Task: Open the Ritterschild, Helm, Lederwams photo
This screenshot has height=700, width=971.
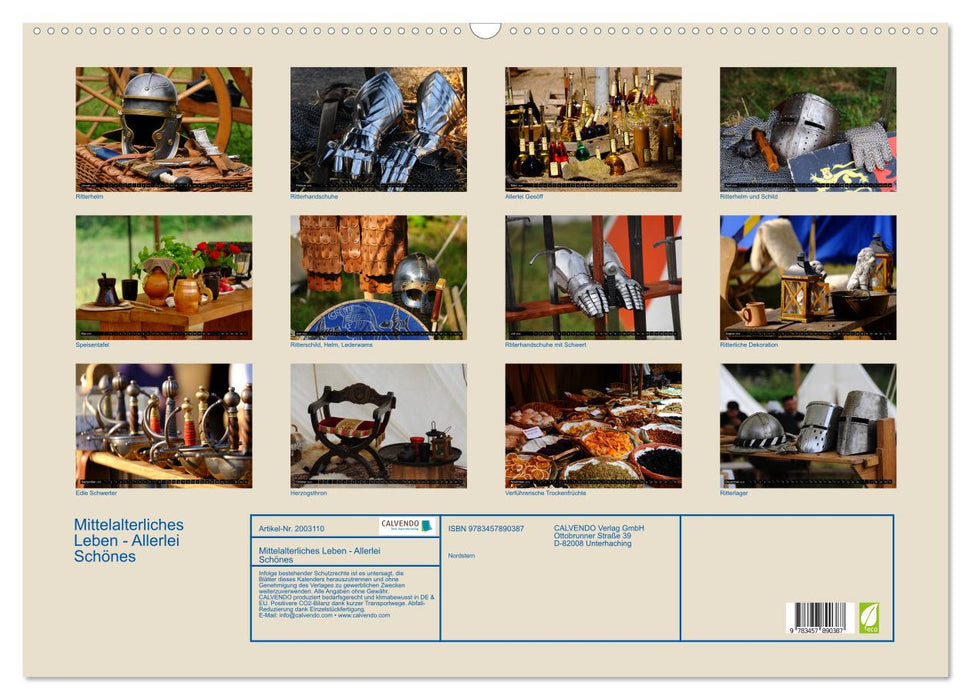Action: point(378,277)
